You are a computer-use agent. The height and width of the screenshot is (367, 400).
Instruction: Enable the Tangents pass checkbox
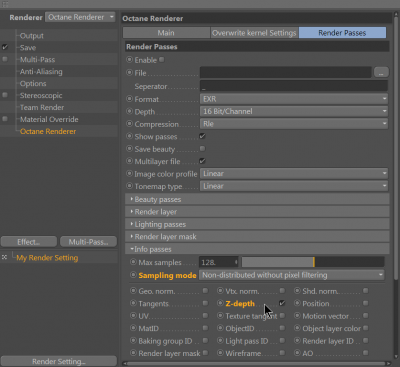click(205, 303)
